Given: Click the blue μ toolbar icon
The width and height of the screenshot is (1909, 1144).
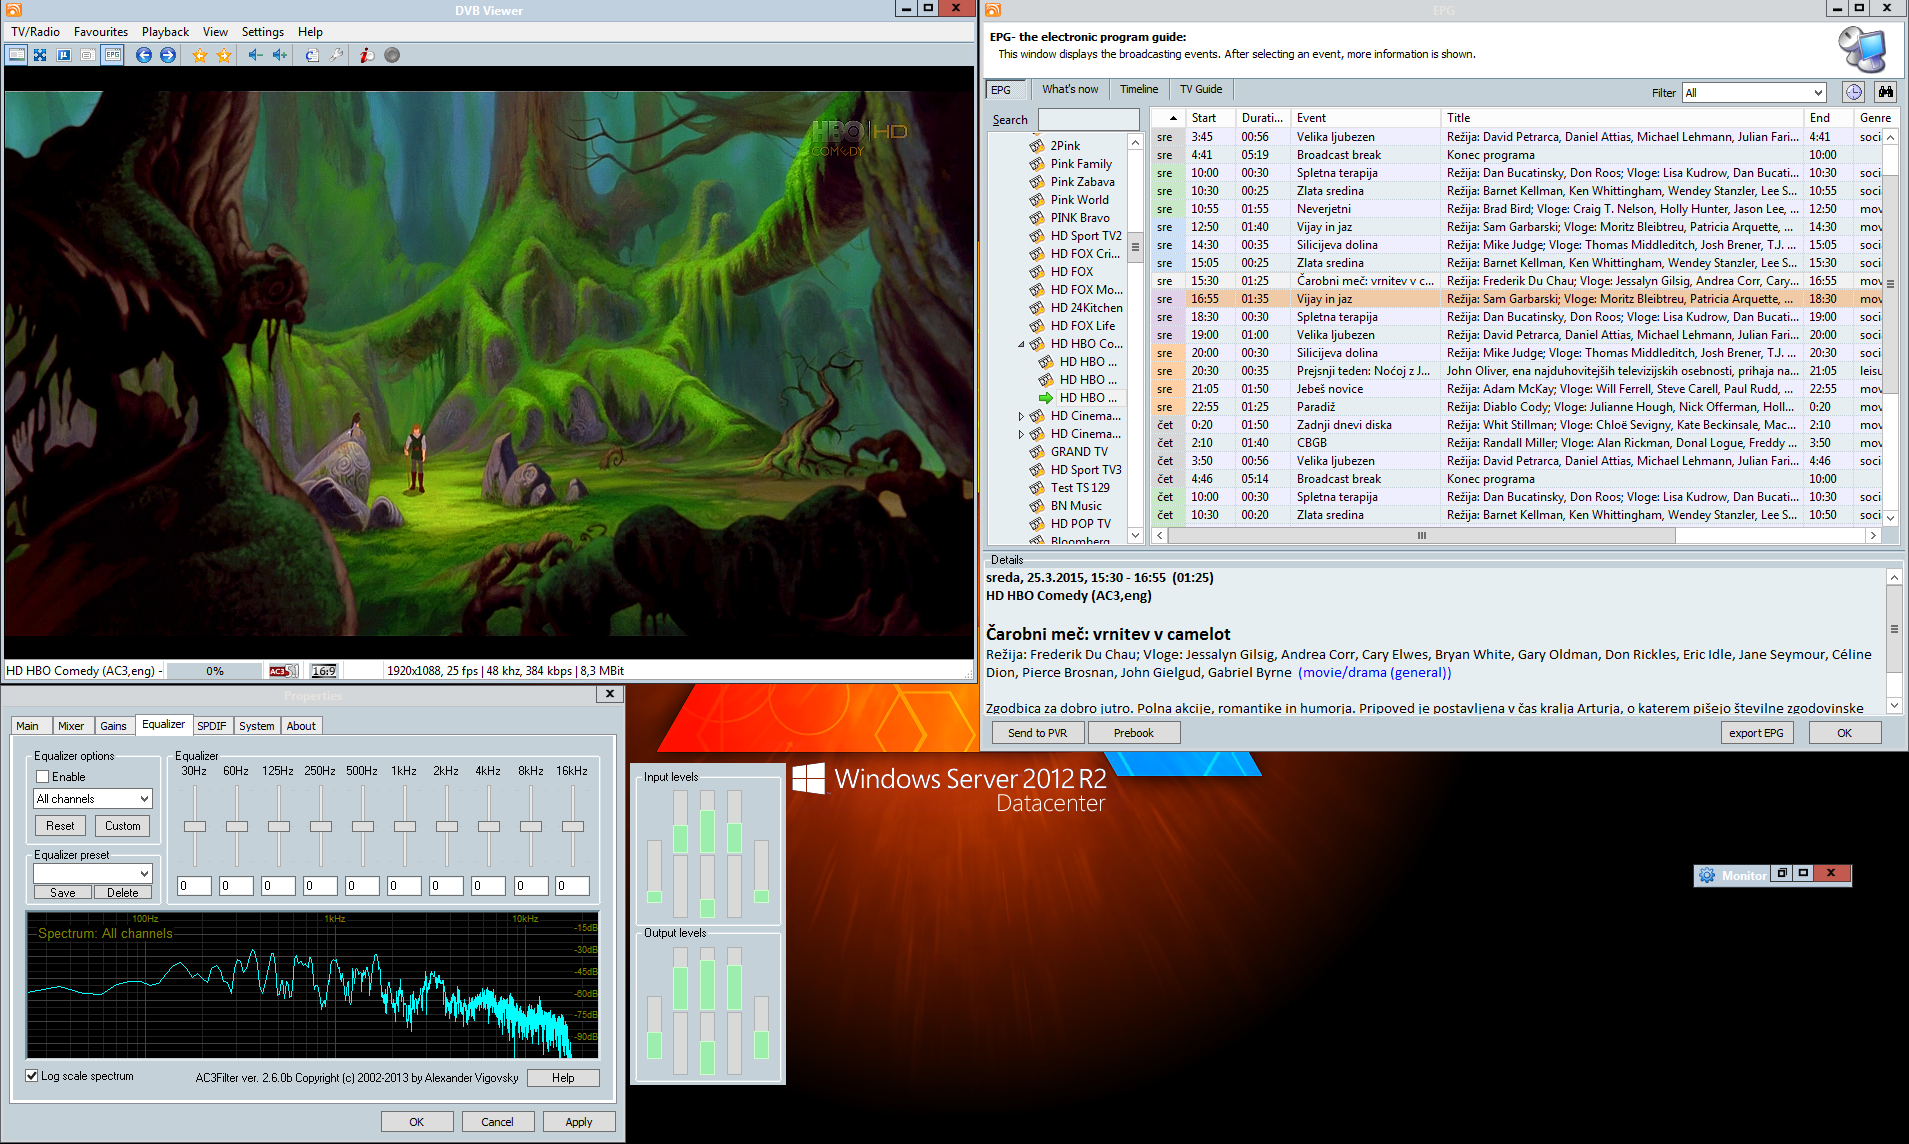Looking at the screenshot, I should (x=64, y=55).
